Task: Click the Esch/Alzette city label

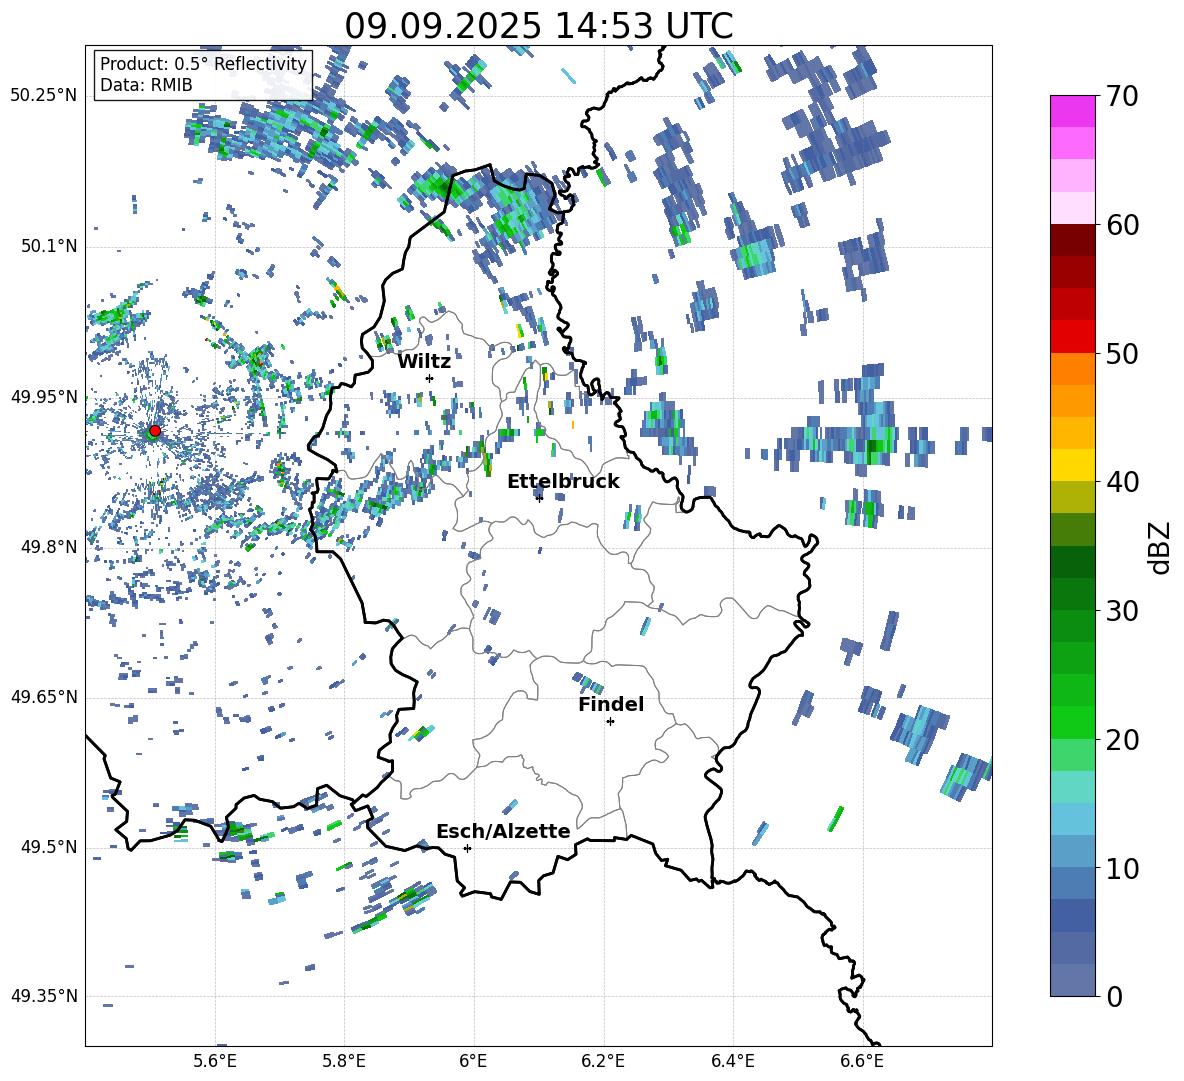Action: (x=503, y=831)
